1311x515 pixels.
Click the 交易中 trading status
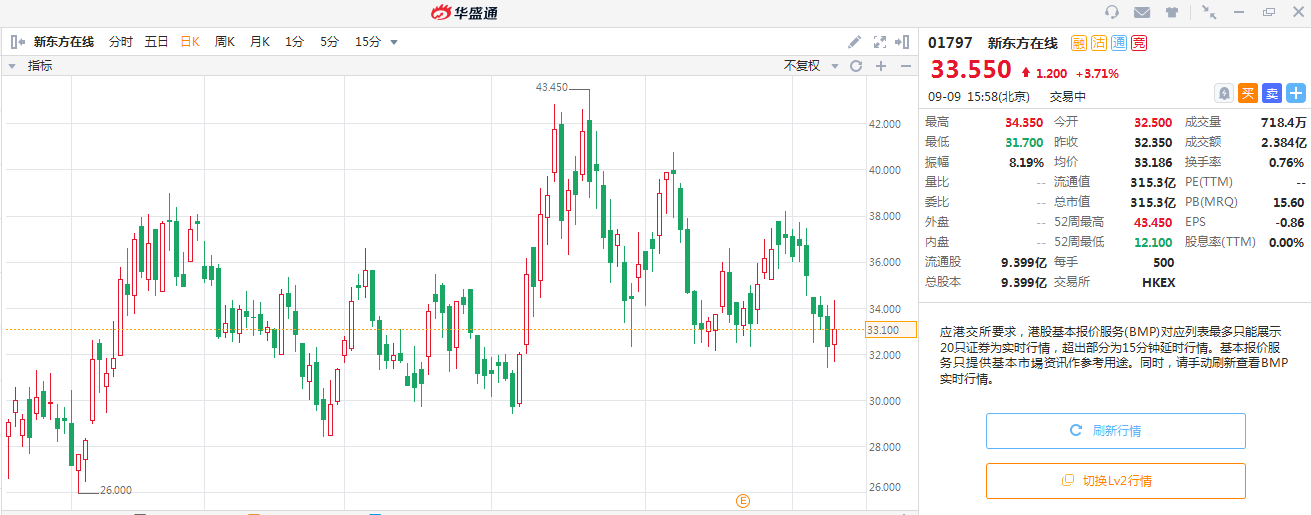point(1067,97)
